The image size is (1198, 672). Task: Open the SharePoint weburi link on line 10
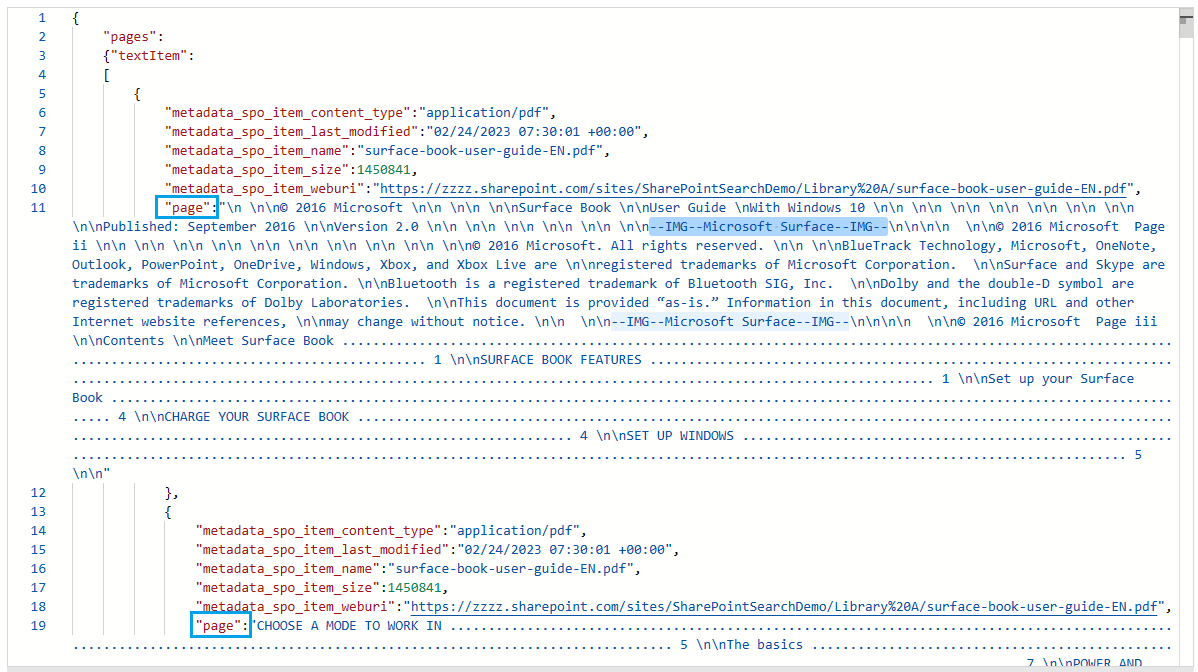click(753, 189)
